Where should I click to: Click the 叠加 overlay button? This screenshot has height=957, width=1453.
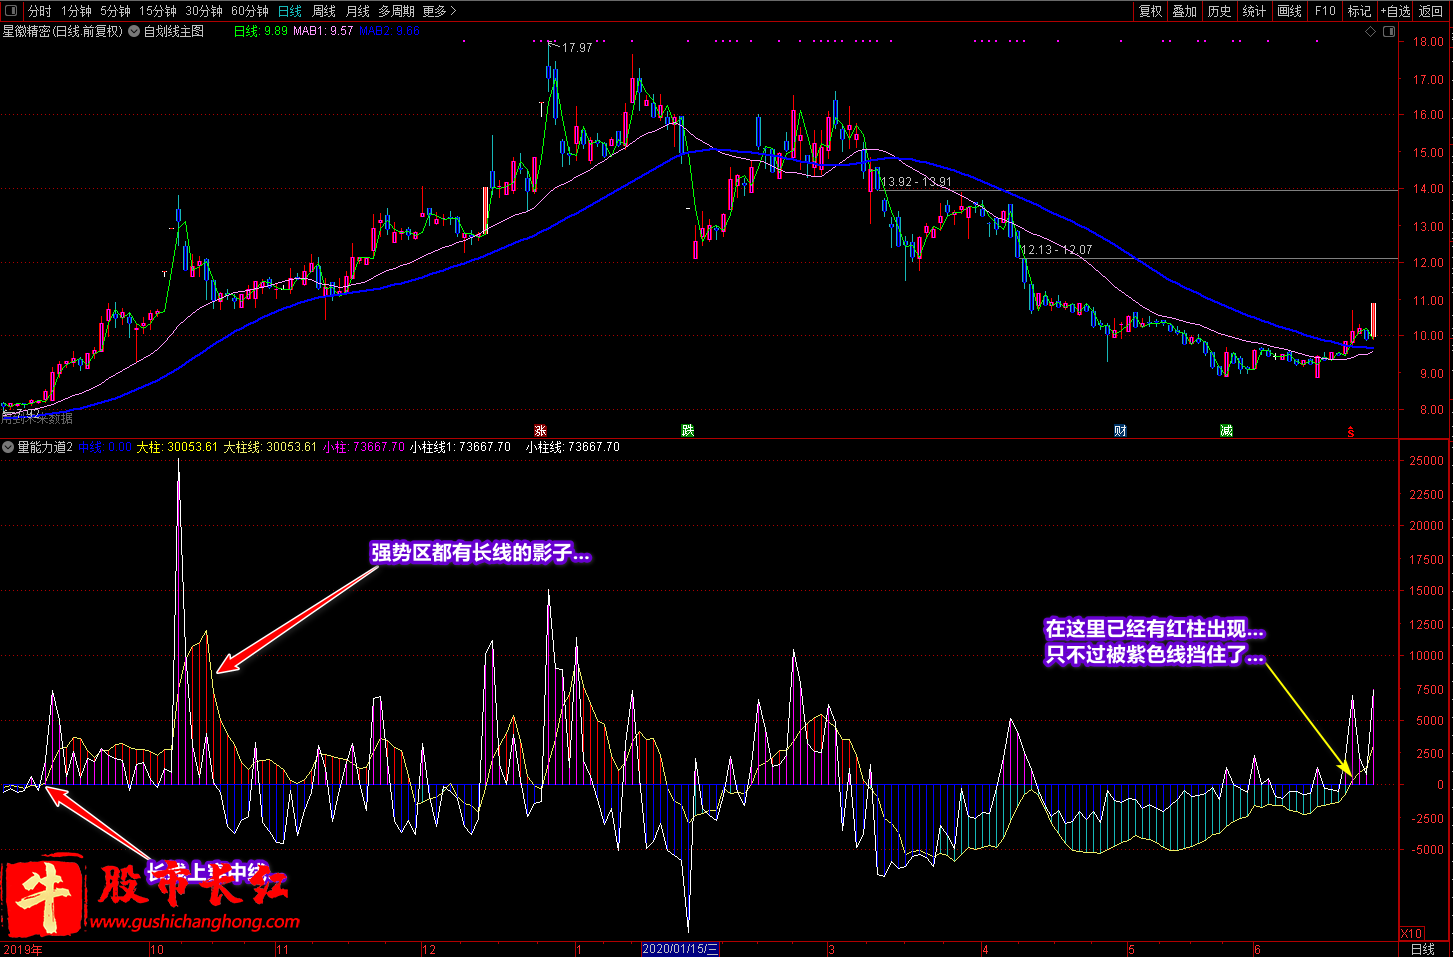click(1185, 11)
